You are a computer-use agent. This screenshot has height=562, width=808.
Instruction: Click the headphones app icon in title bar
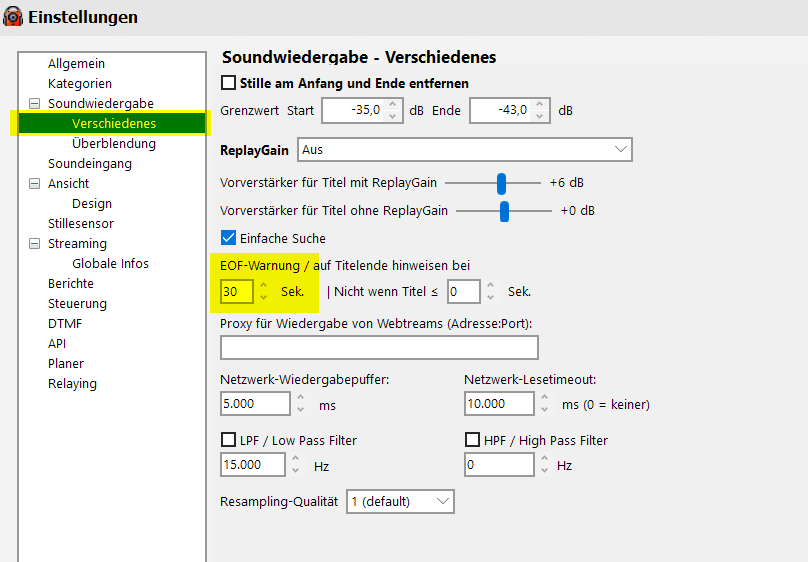(13, 16)
